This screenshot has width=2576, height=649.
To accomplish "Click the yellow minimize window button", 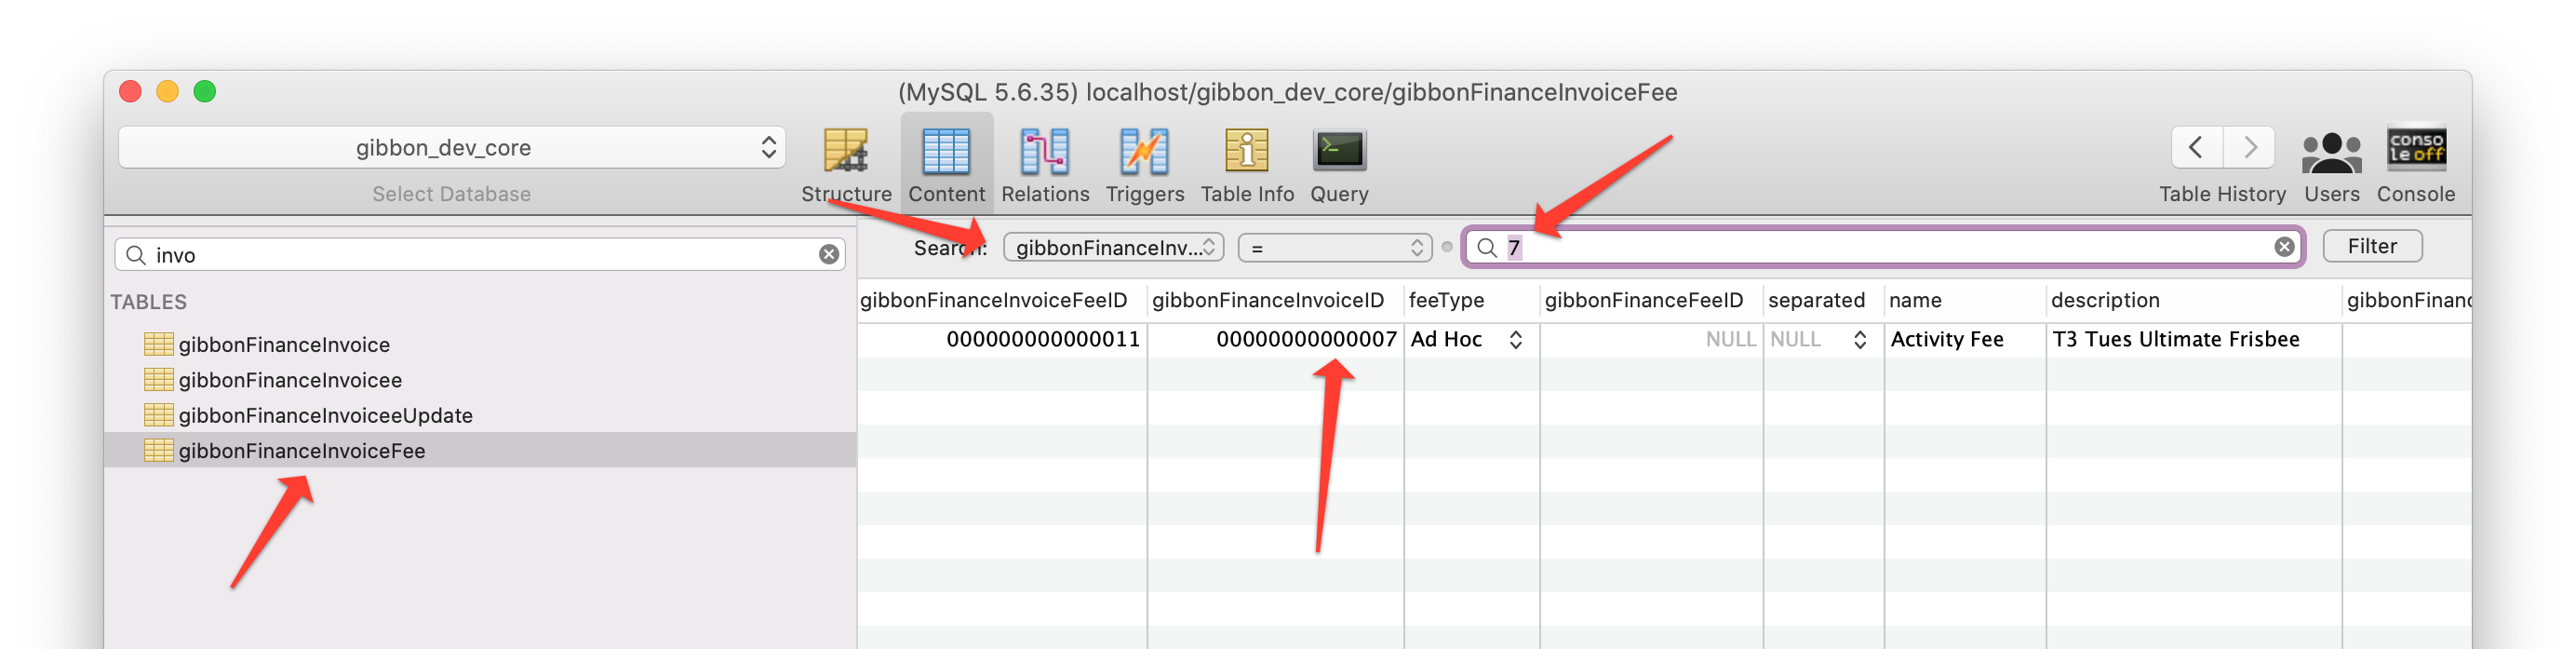I will 167,92.
